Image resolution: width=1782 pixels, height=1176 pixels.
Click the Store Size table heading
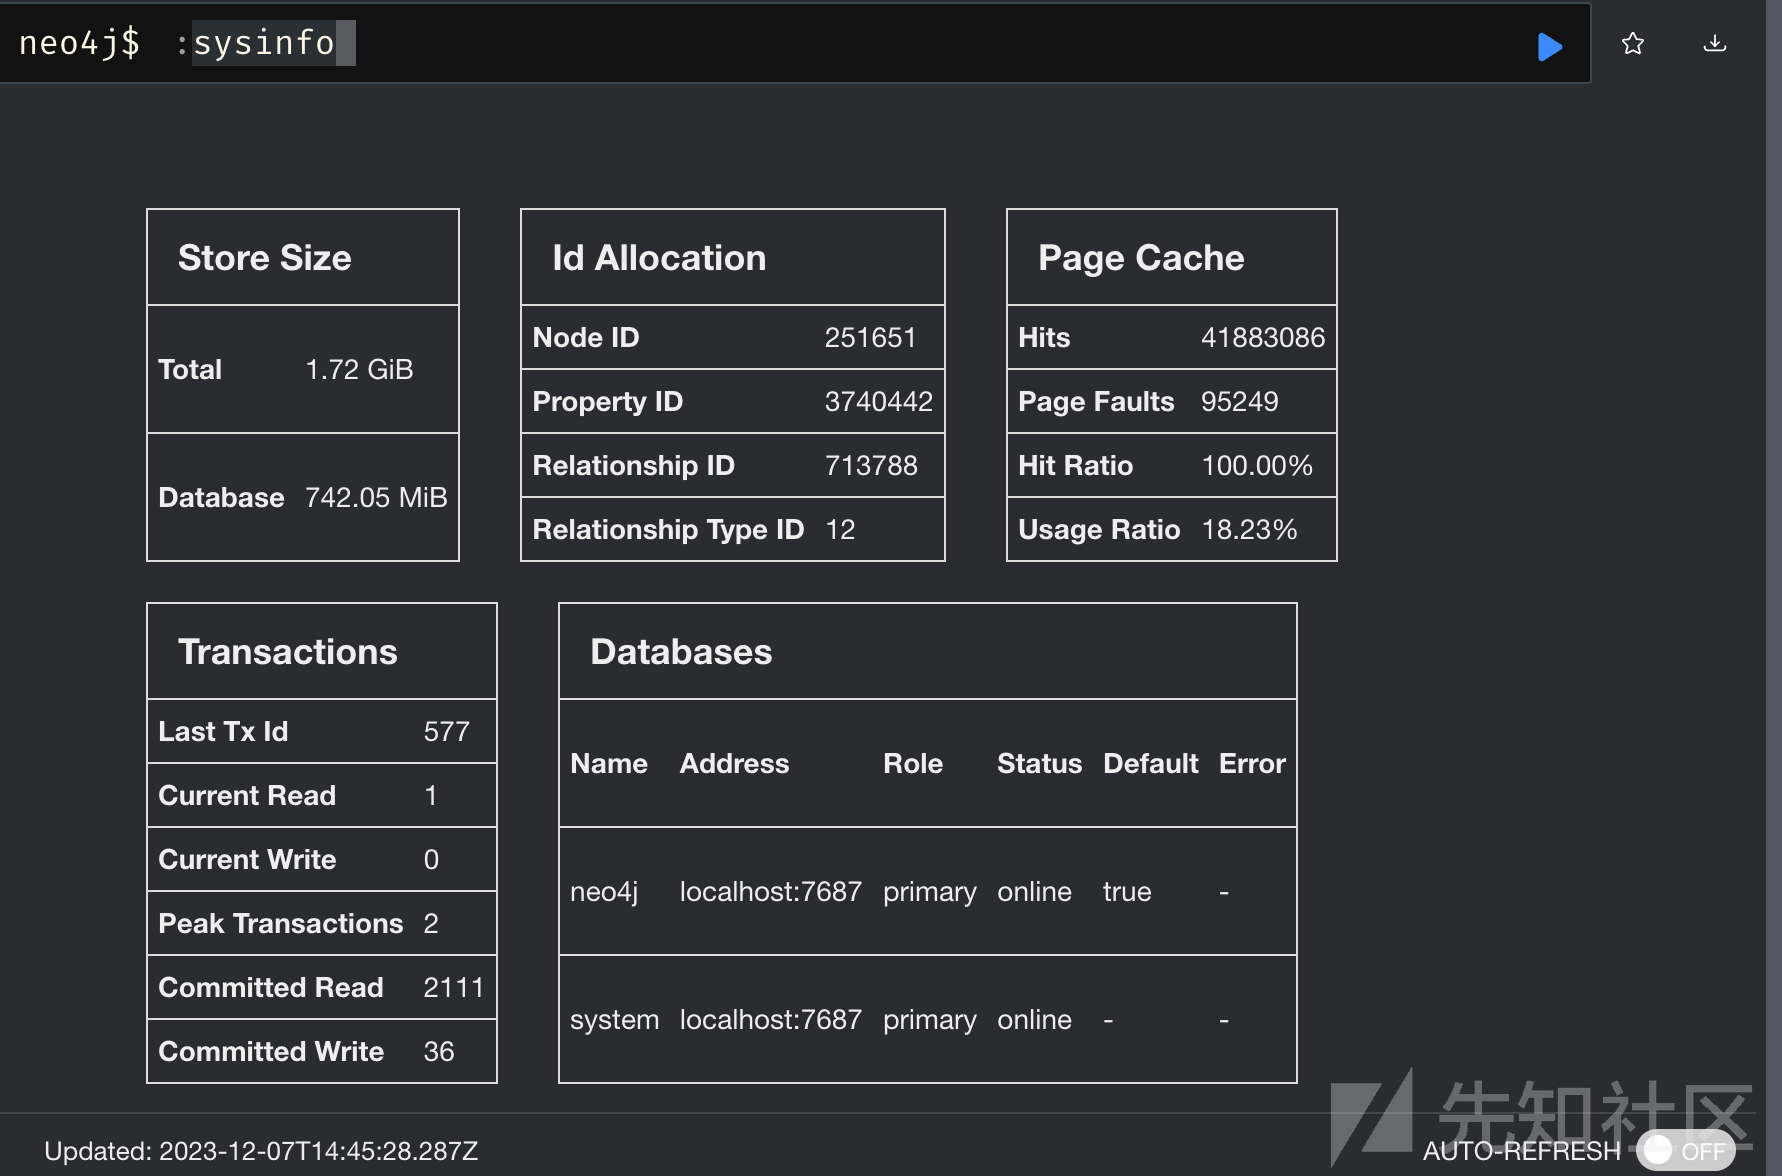tap(265, 258)
